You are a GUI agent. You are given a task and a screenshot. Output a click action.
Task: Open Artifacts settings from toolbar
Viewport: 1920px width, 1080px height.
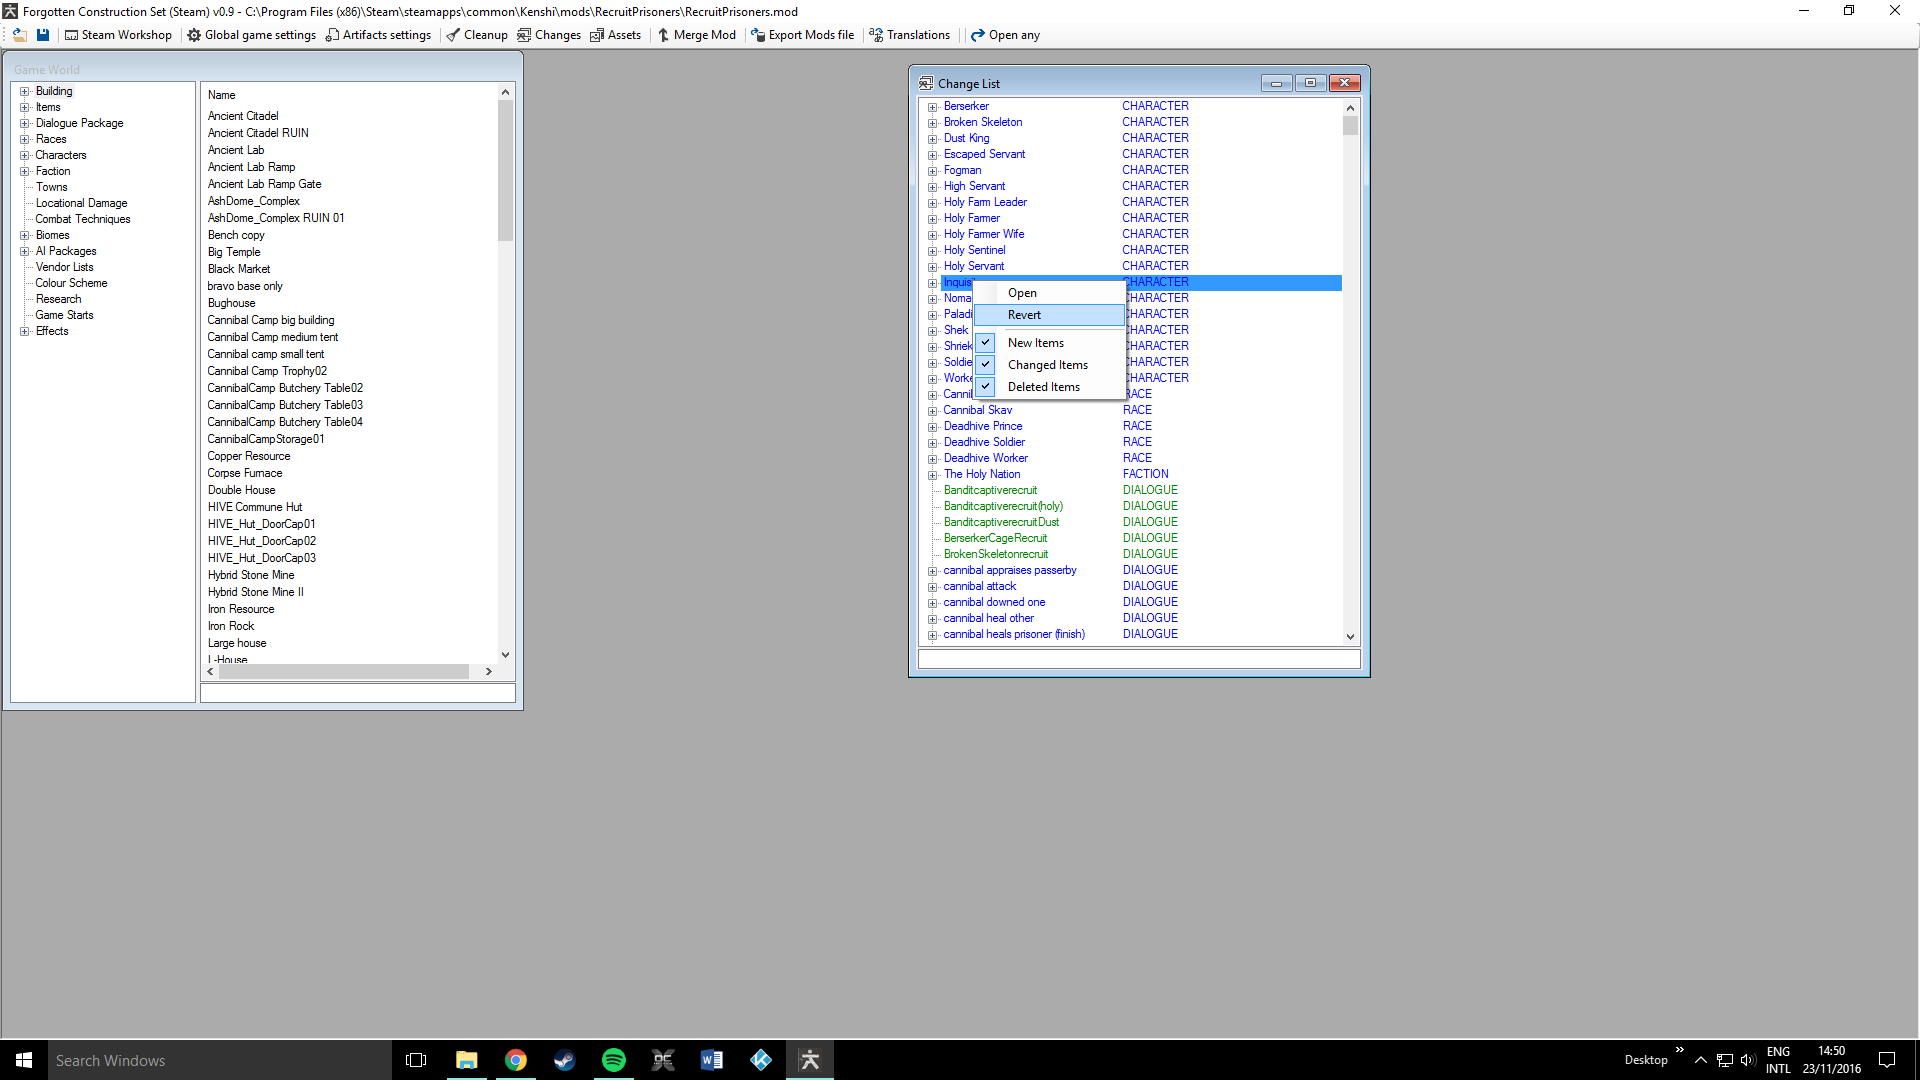click(x=378, y=35)
